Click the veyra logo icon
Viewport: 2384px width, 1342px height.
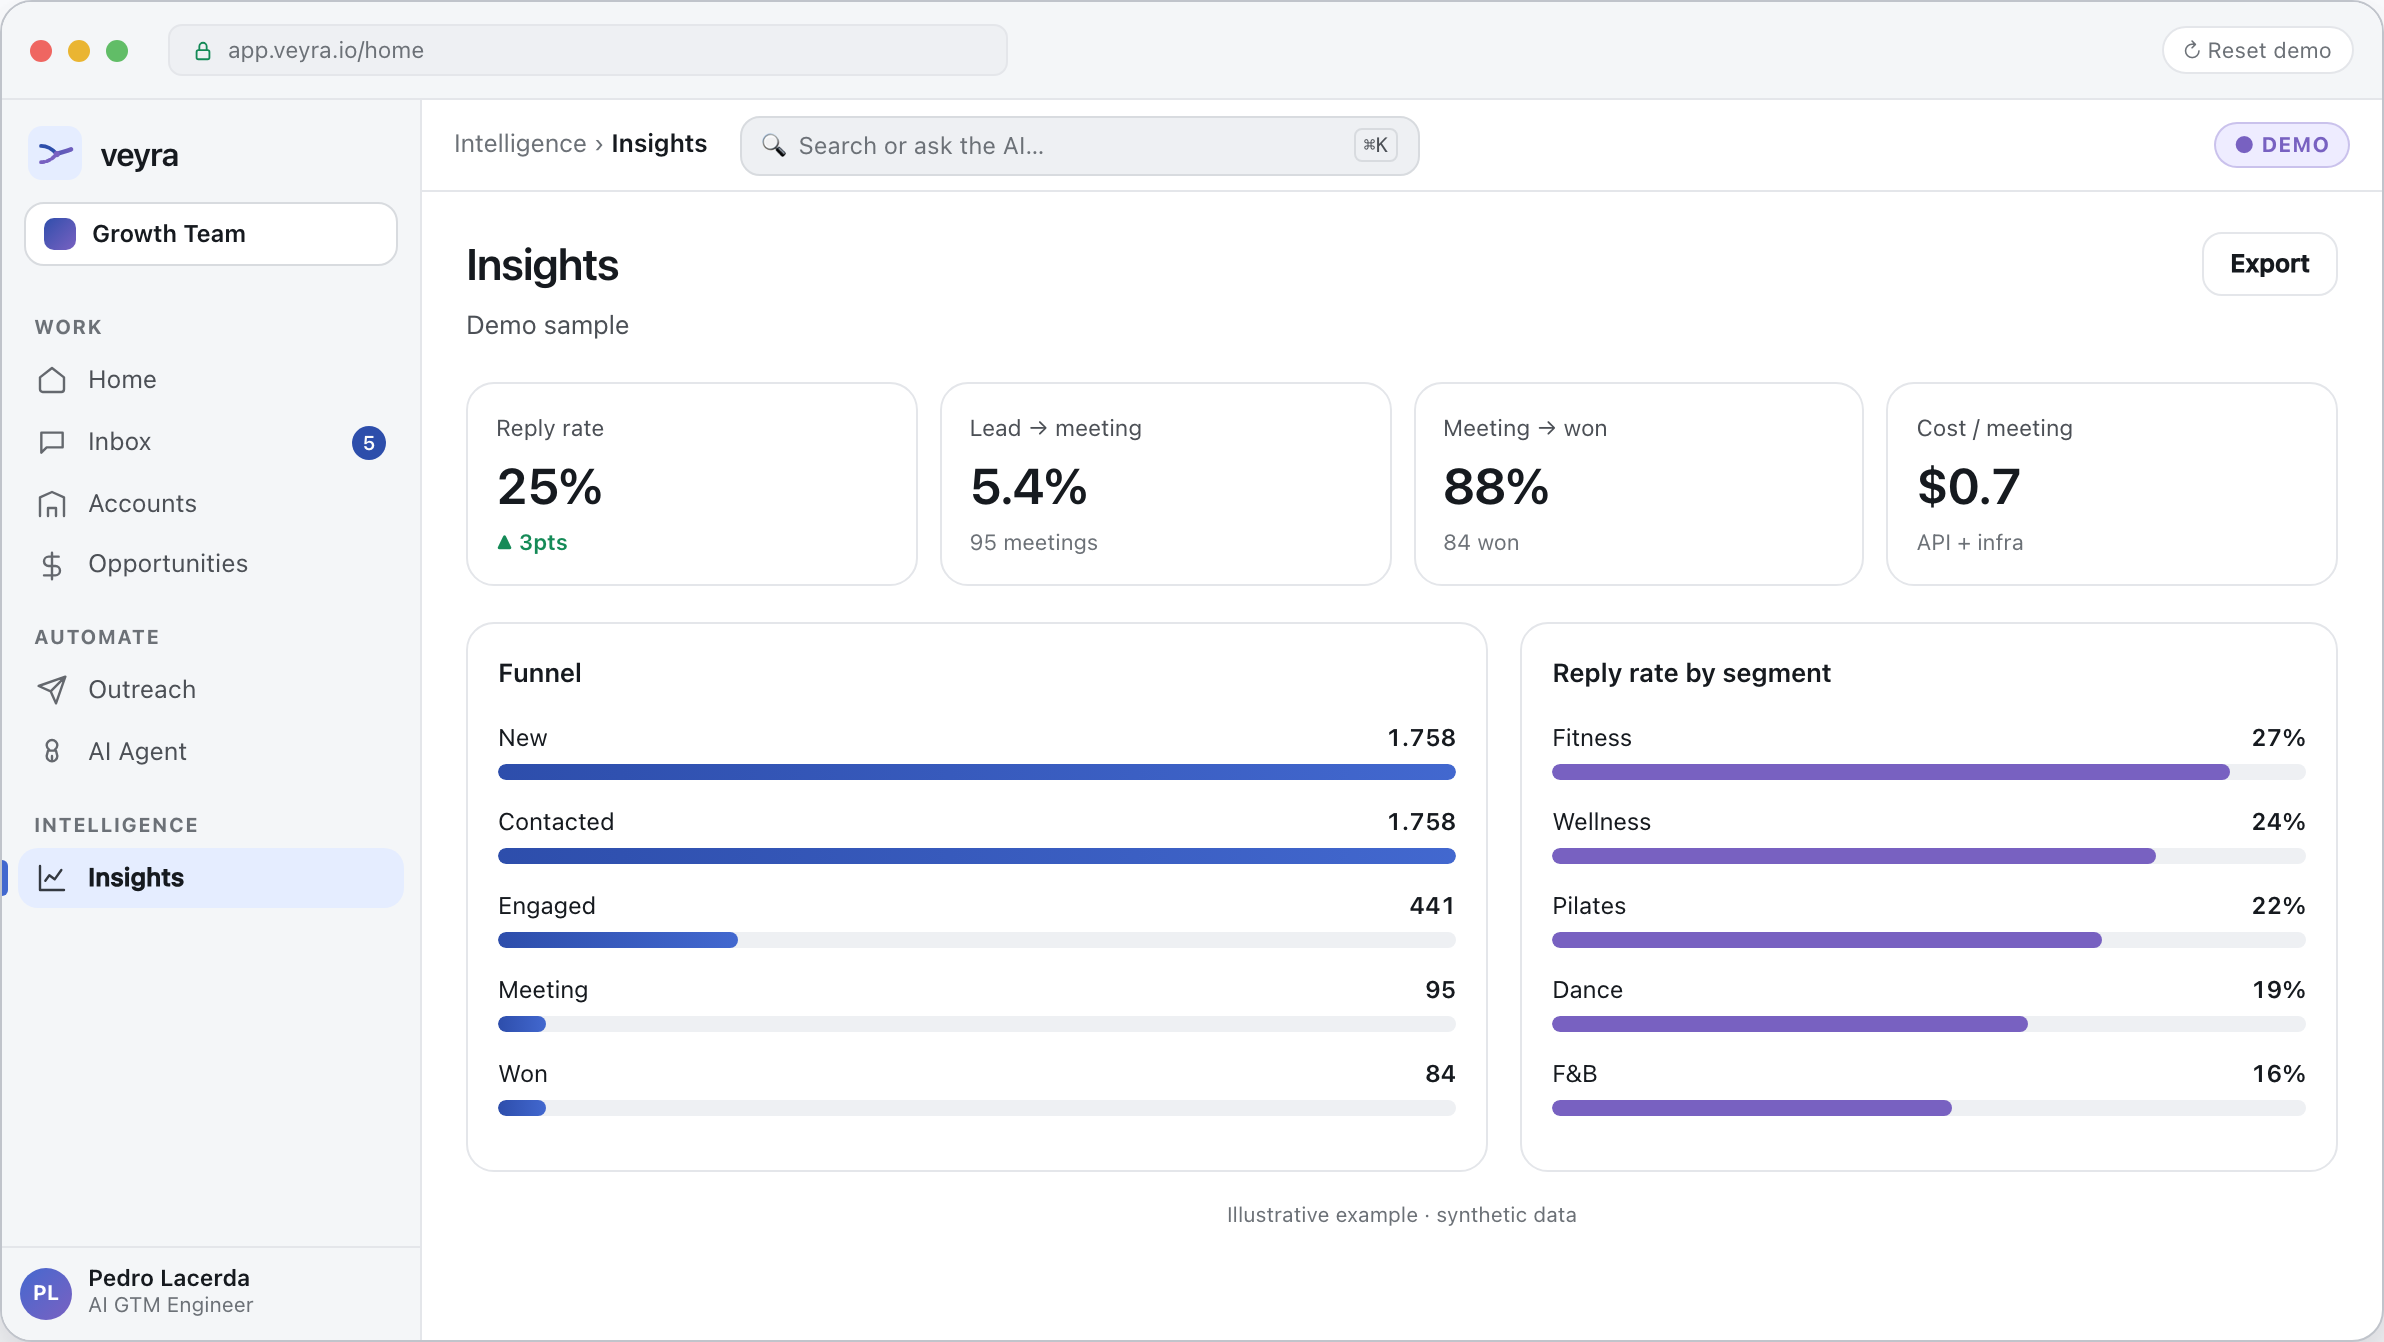pos(55,154)
